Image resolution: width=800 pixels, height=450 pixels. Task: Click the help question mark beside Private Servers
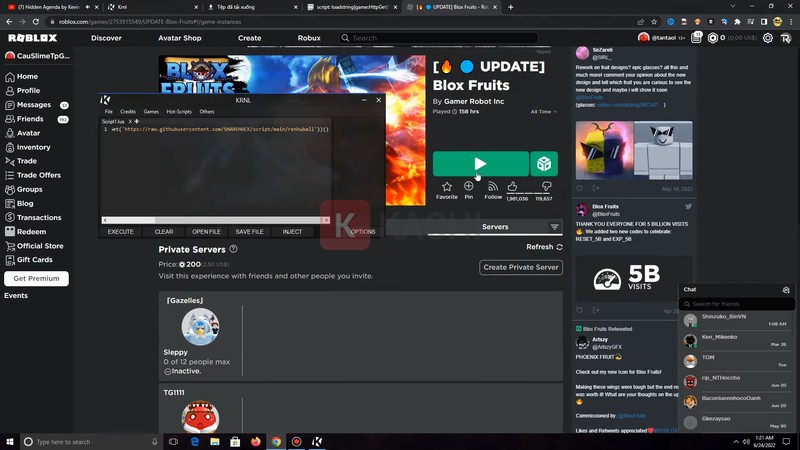233,249
